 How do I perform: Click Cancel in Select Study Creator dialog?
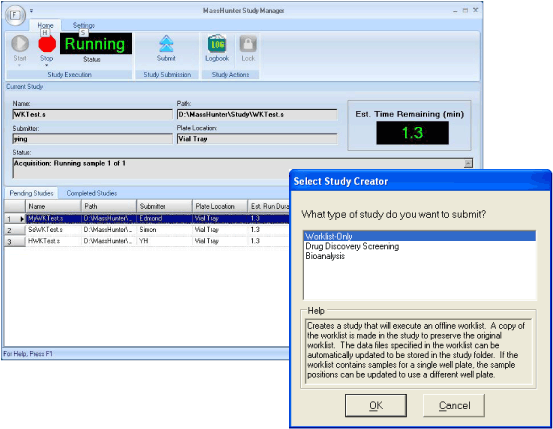454,405
